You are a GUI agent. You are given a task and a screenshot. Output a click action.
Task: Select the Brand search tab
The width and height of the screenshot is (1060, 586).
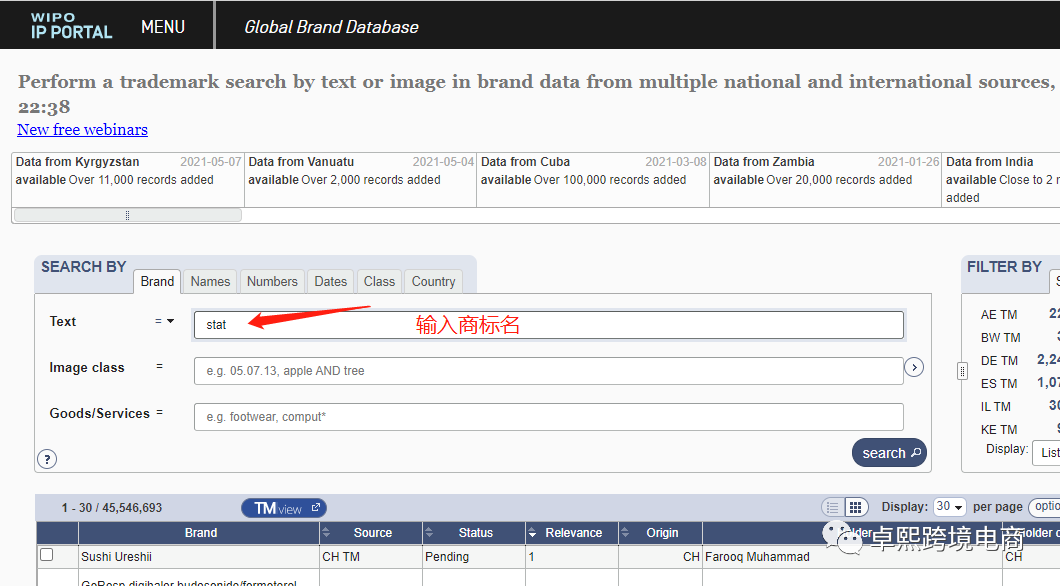(x=157, y=281)
